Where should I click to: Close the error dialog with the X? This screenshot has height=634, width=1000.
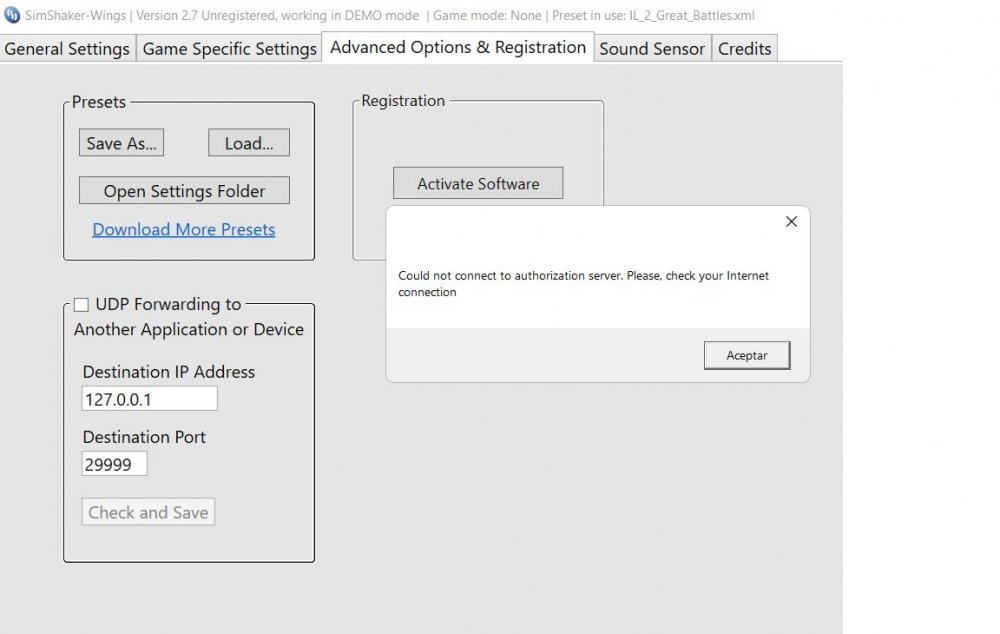click(x=791, y=222)
